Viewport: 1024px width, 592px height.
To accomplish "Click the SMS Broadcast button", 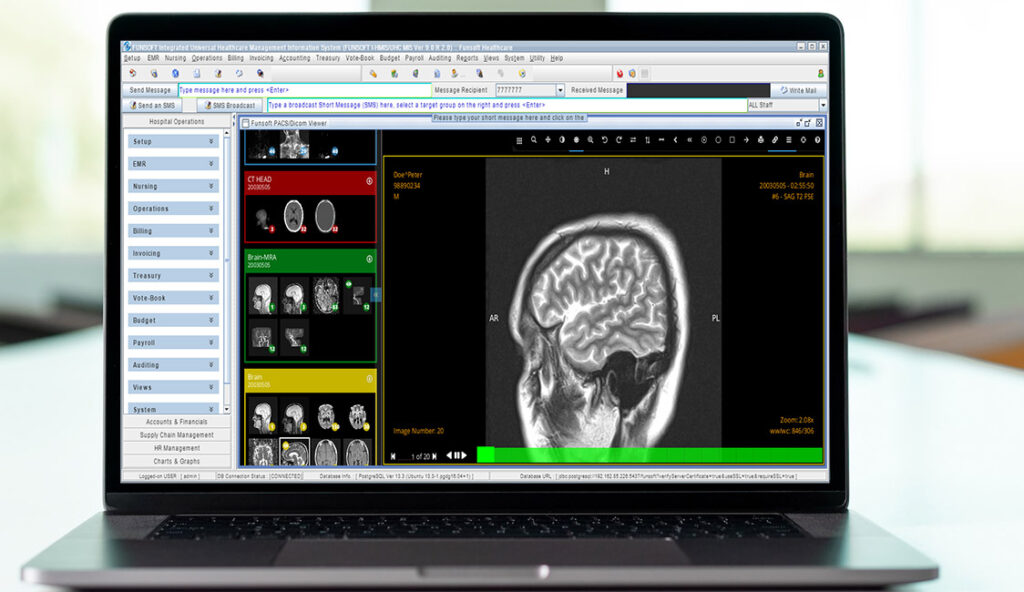I will pos(230,104).
